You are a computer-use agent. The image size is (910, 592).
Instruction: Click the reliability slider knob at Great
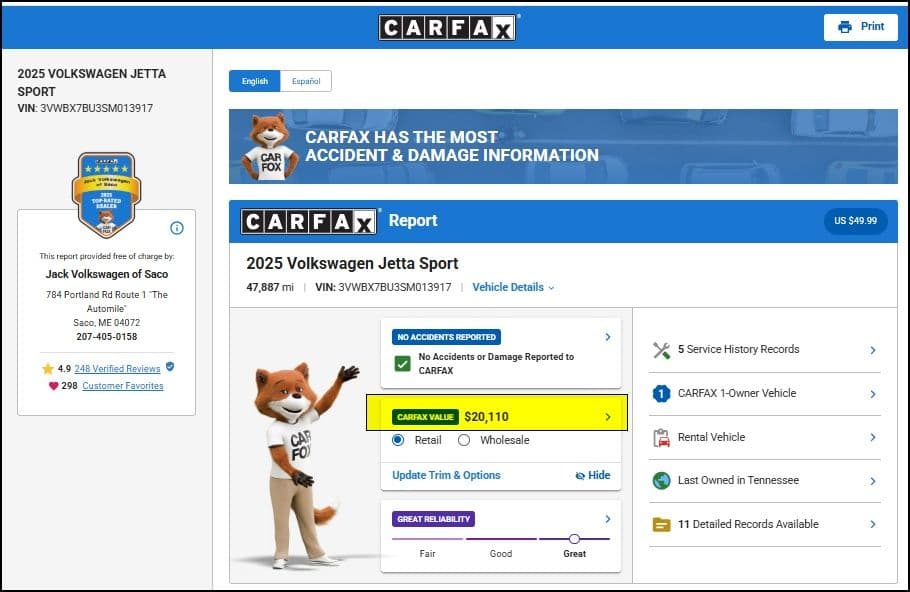tap(574, 539)
